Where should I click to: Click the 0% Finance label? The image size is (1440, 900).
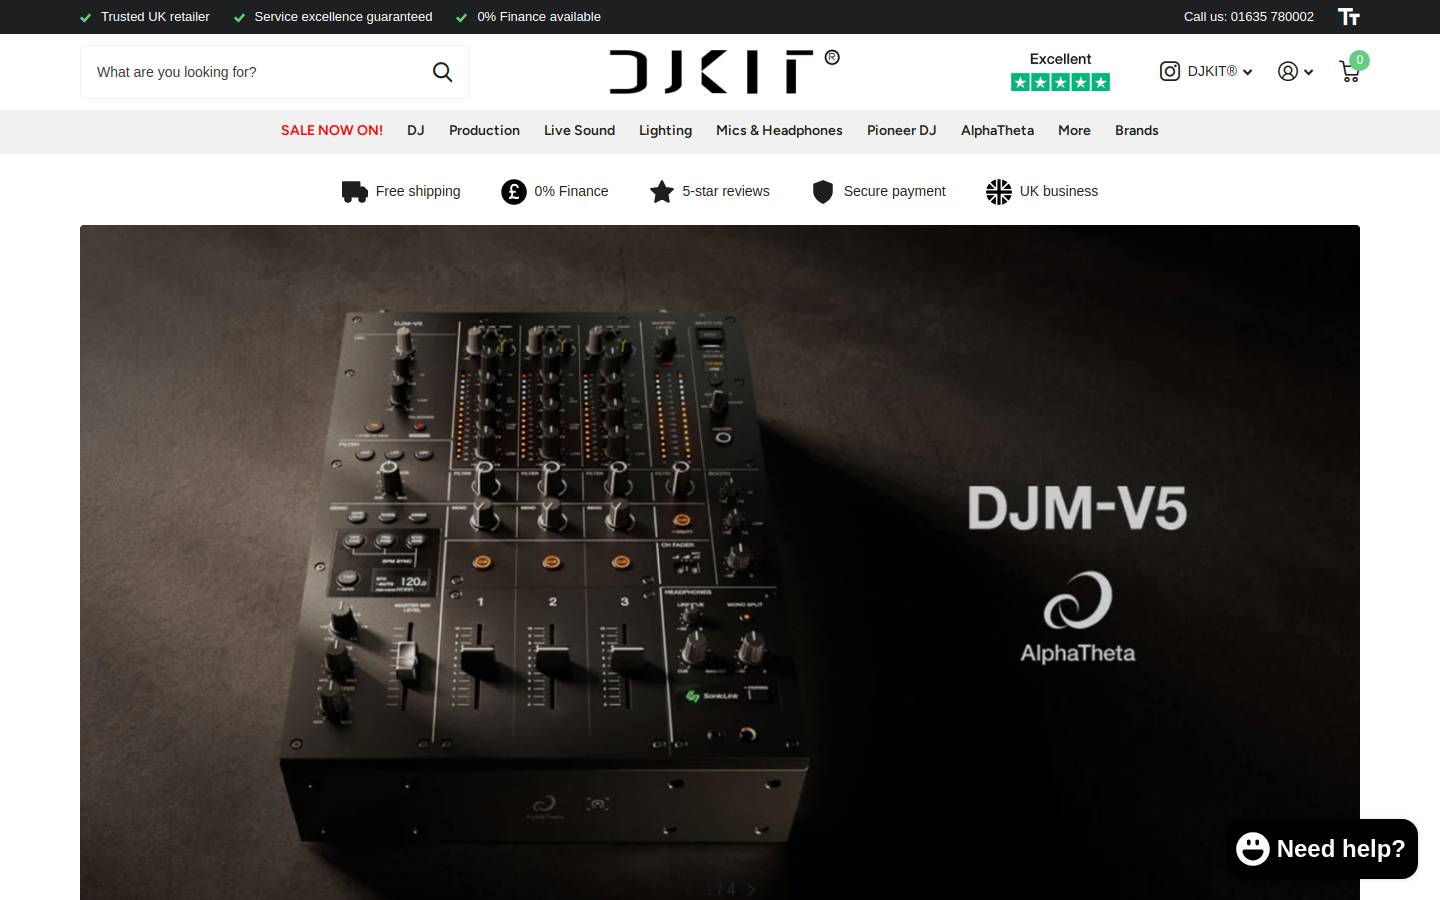[571, 191]
